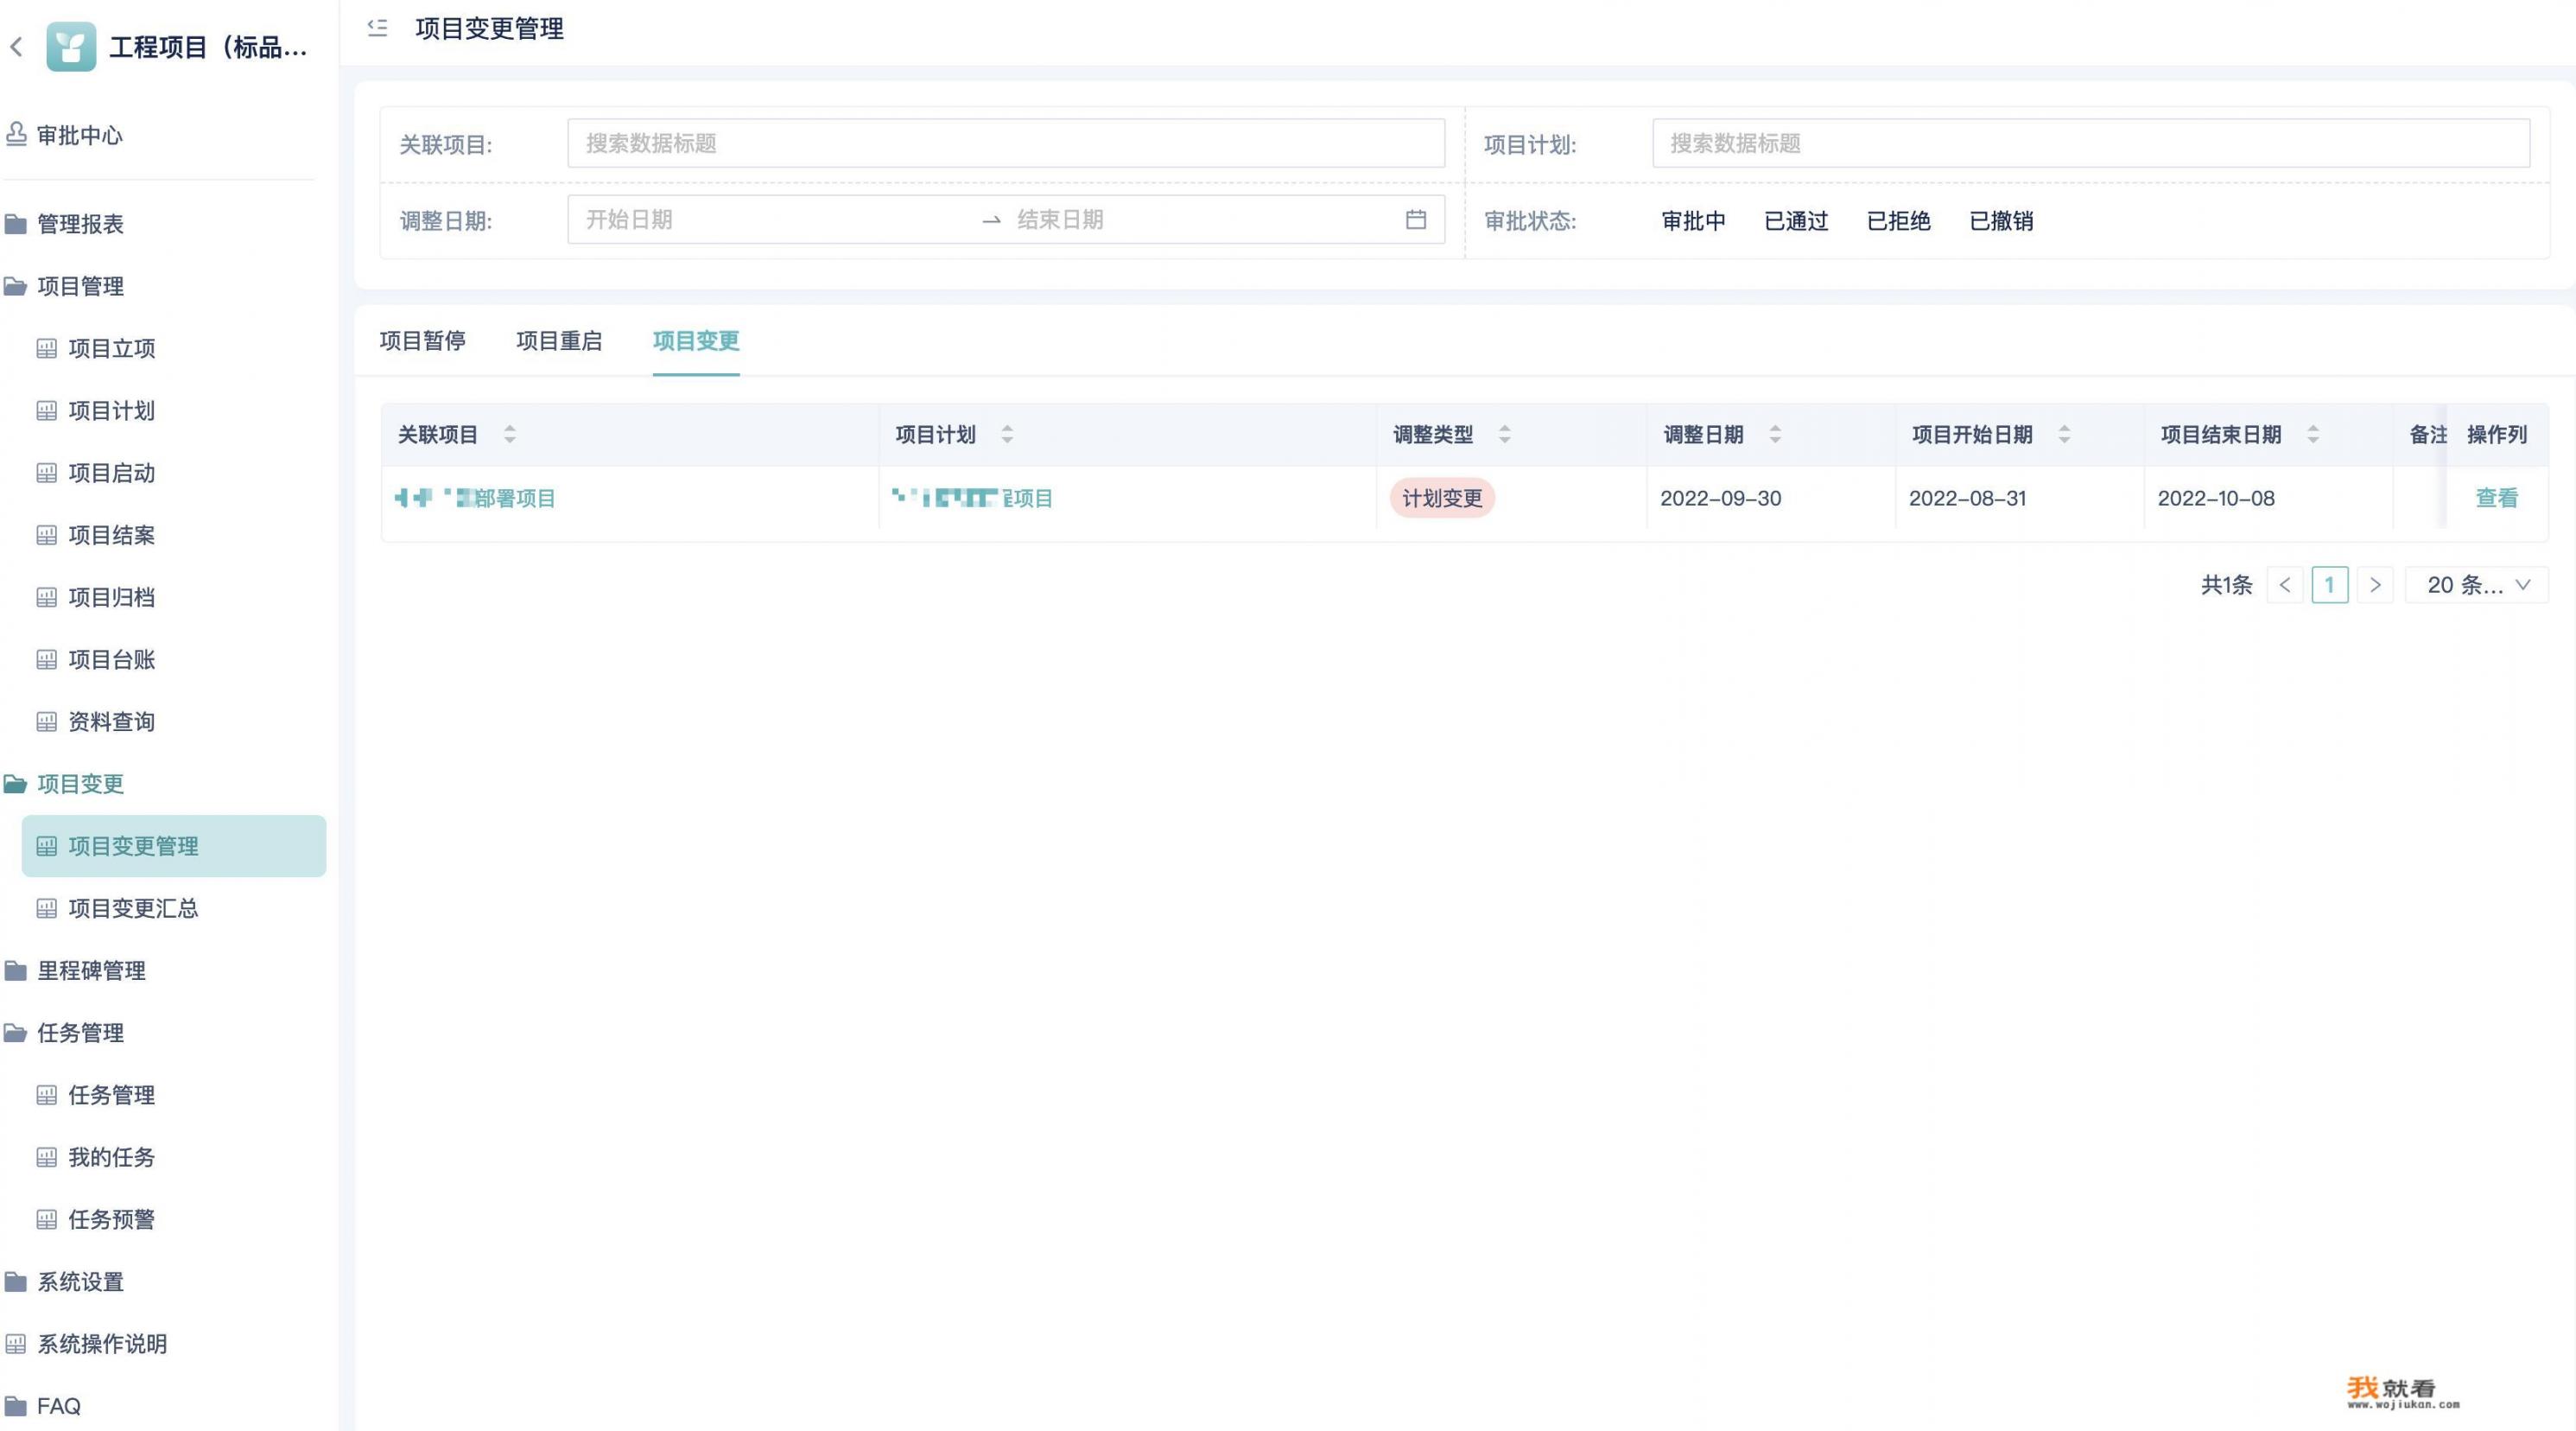The image size is (2576, 1431).
Task: Open the calendar icon in 调整日期 field
Action: pos(1415,220)
